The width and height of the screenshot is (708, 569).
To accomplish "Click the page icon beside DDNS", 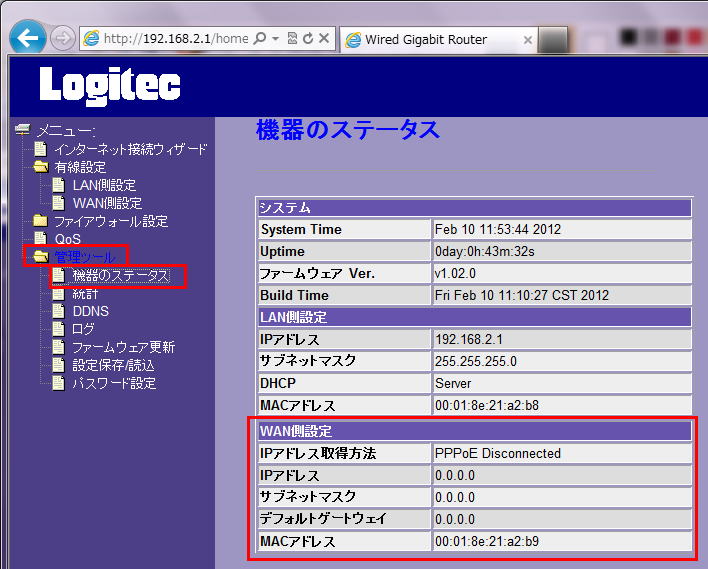I will click(x=58, y=311).
